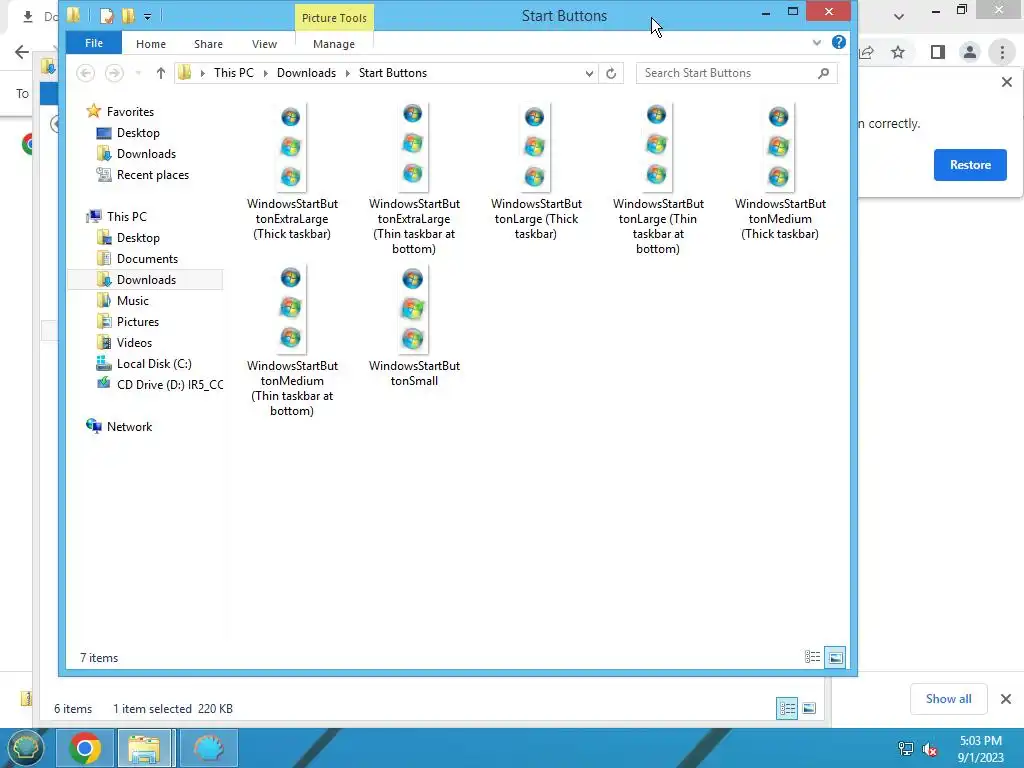Select highlighted Downloads under This PC
This screenshot has height=768, width=1024.
coord(146,280)
